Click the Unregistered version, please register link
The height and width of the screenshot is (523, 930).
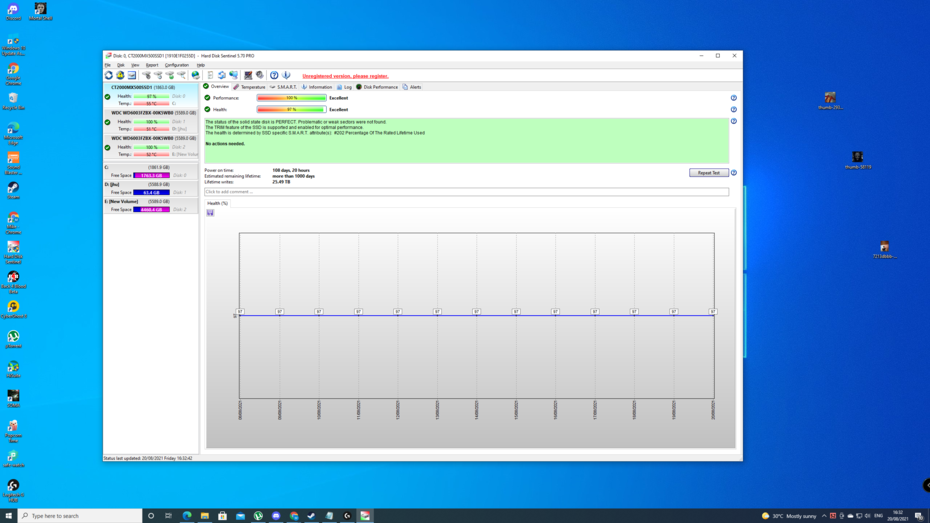click(x=345, y=76)
